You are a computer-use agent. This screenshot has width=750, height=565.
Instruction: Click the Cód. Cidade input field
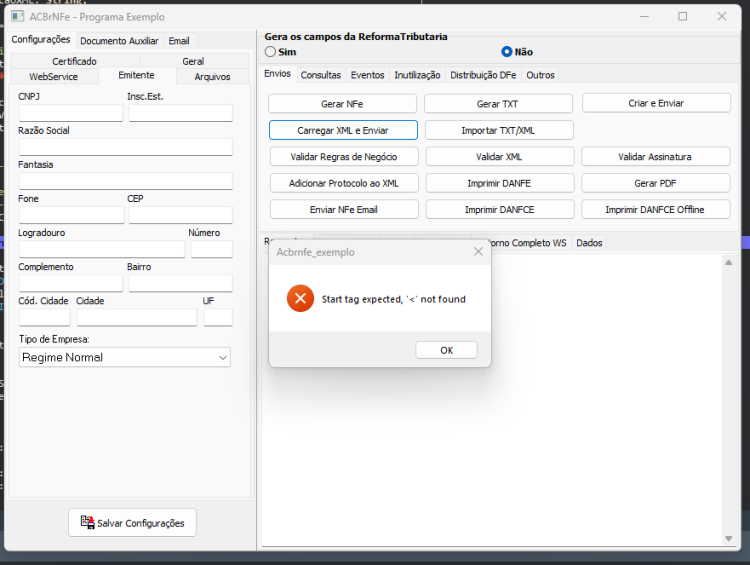click(x=44, y=317)
